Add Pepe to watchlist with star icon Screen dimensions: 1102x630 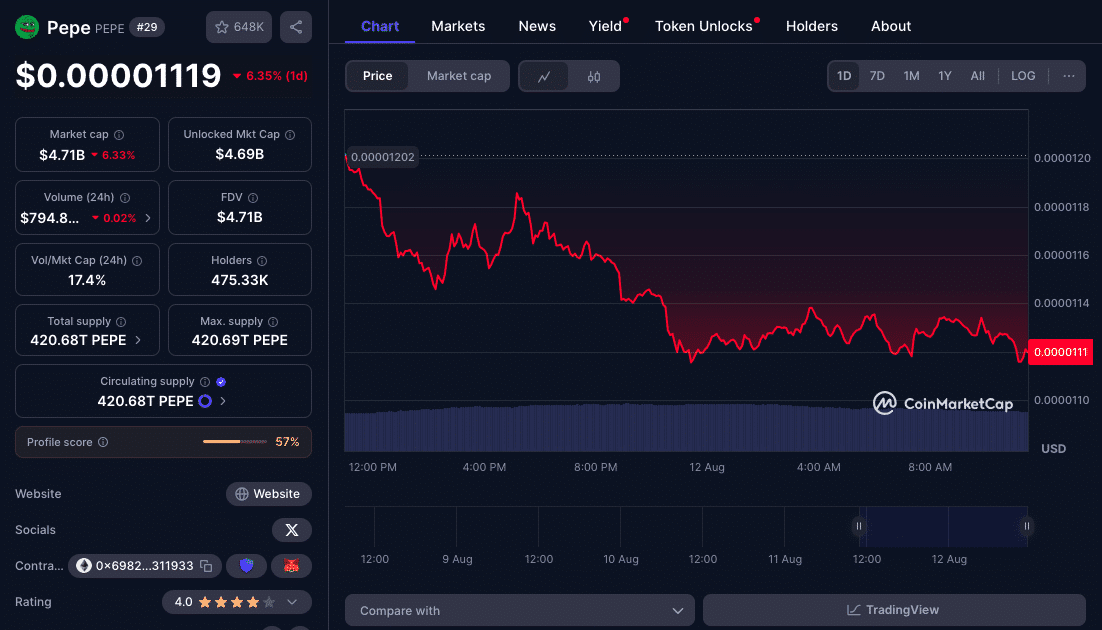[239, 27]
